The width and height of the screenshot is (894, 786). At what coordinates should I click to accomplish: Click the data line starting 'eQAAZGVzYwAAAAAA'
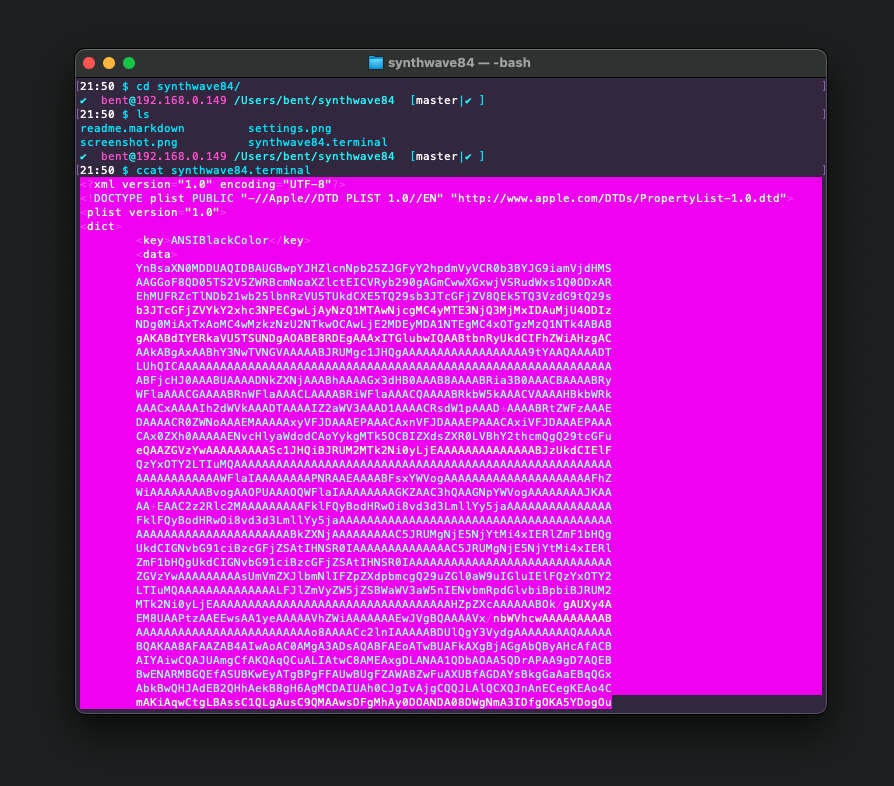tap(373, 450)
